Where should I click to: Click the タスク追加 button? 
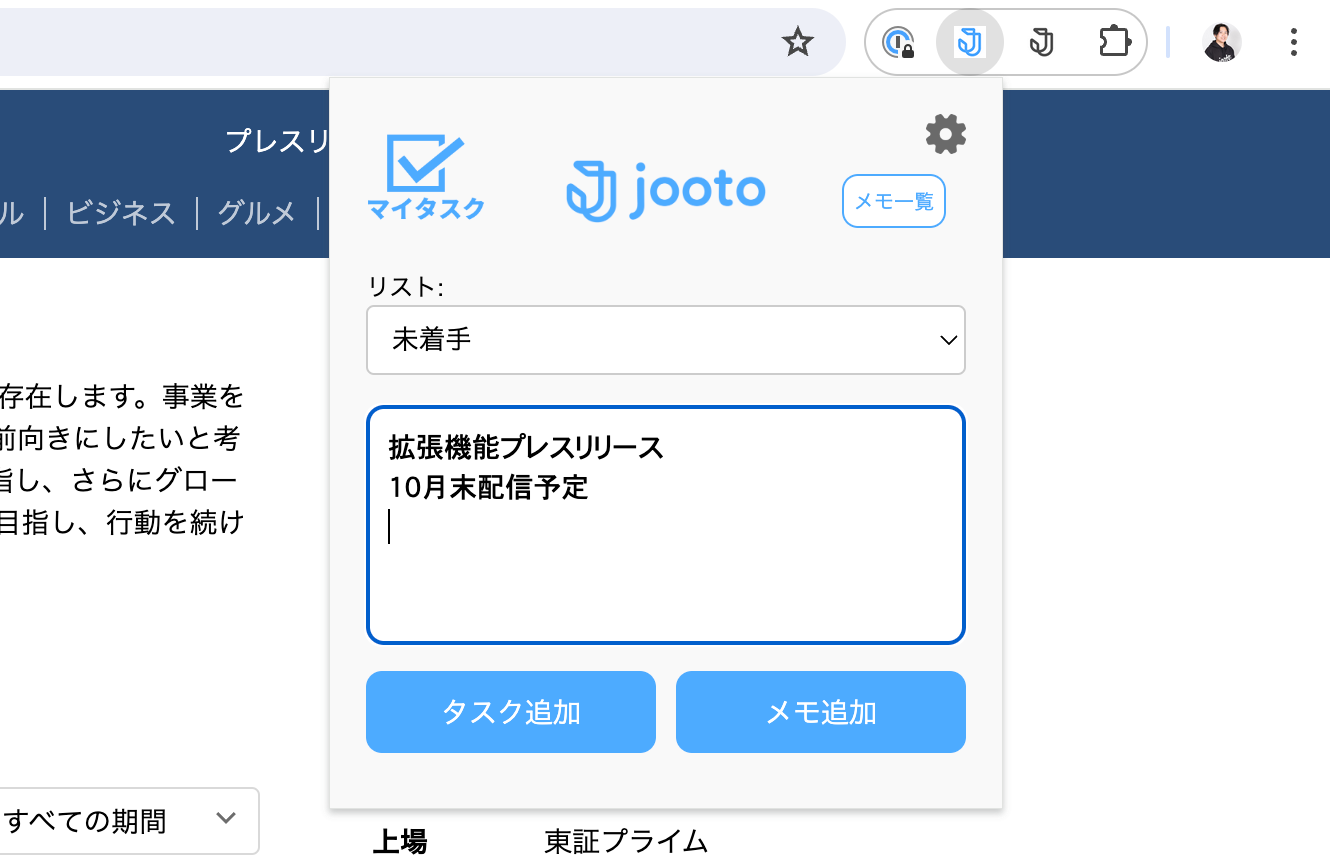pyautogui.click(x=511, y=712)
